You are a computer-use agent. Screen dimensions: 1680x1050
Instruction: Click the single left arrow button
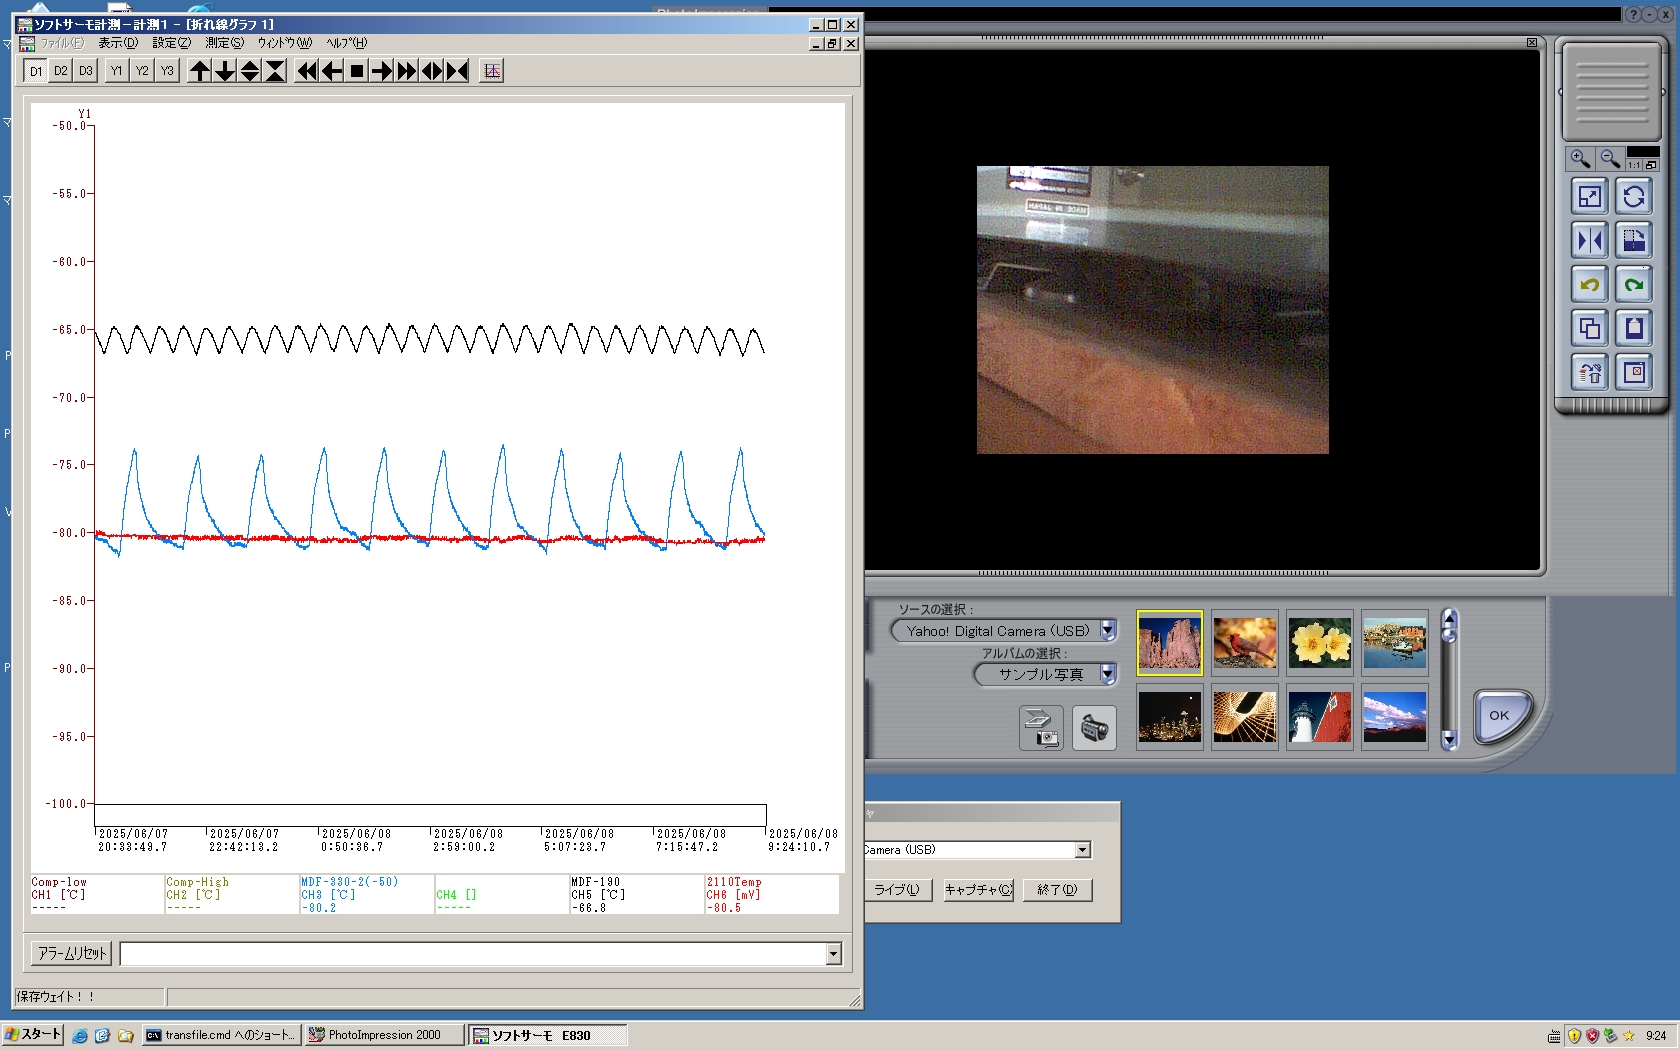pyautogui.click(x=332, y=71)
